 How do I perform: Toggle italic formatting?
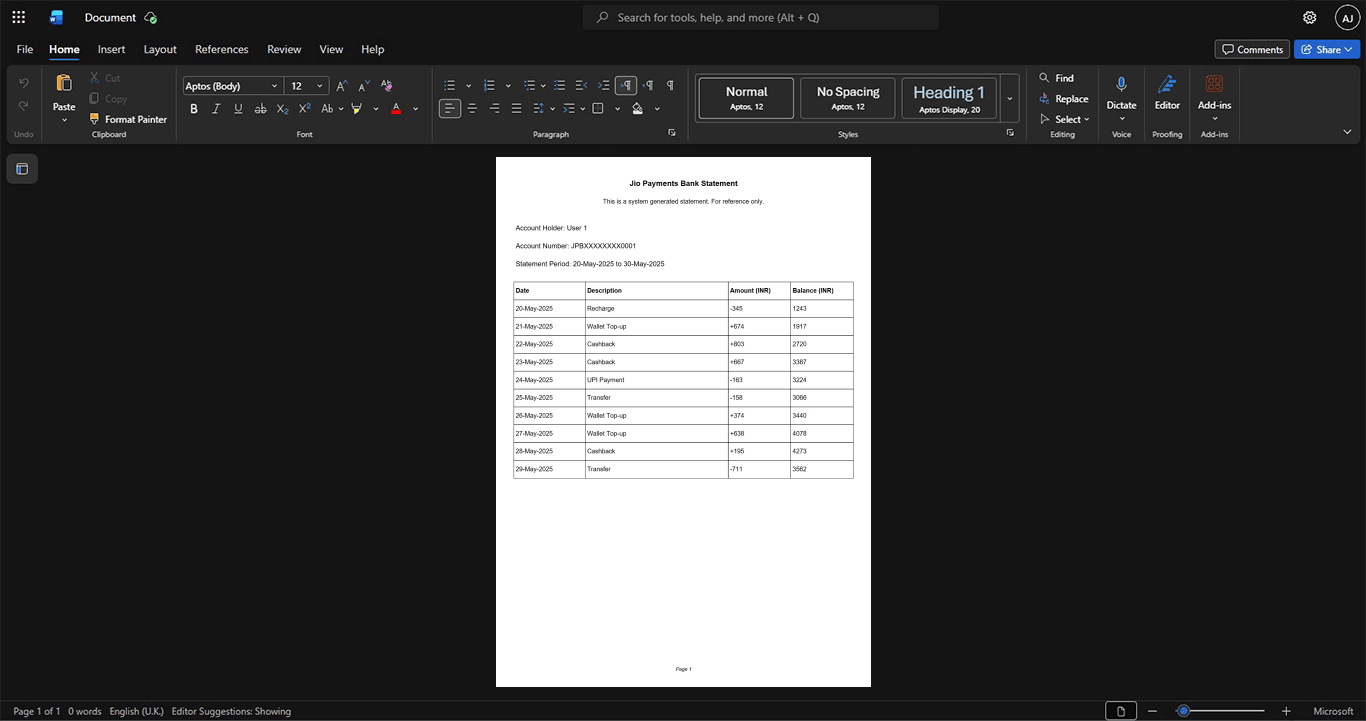[x=216, y=109]
